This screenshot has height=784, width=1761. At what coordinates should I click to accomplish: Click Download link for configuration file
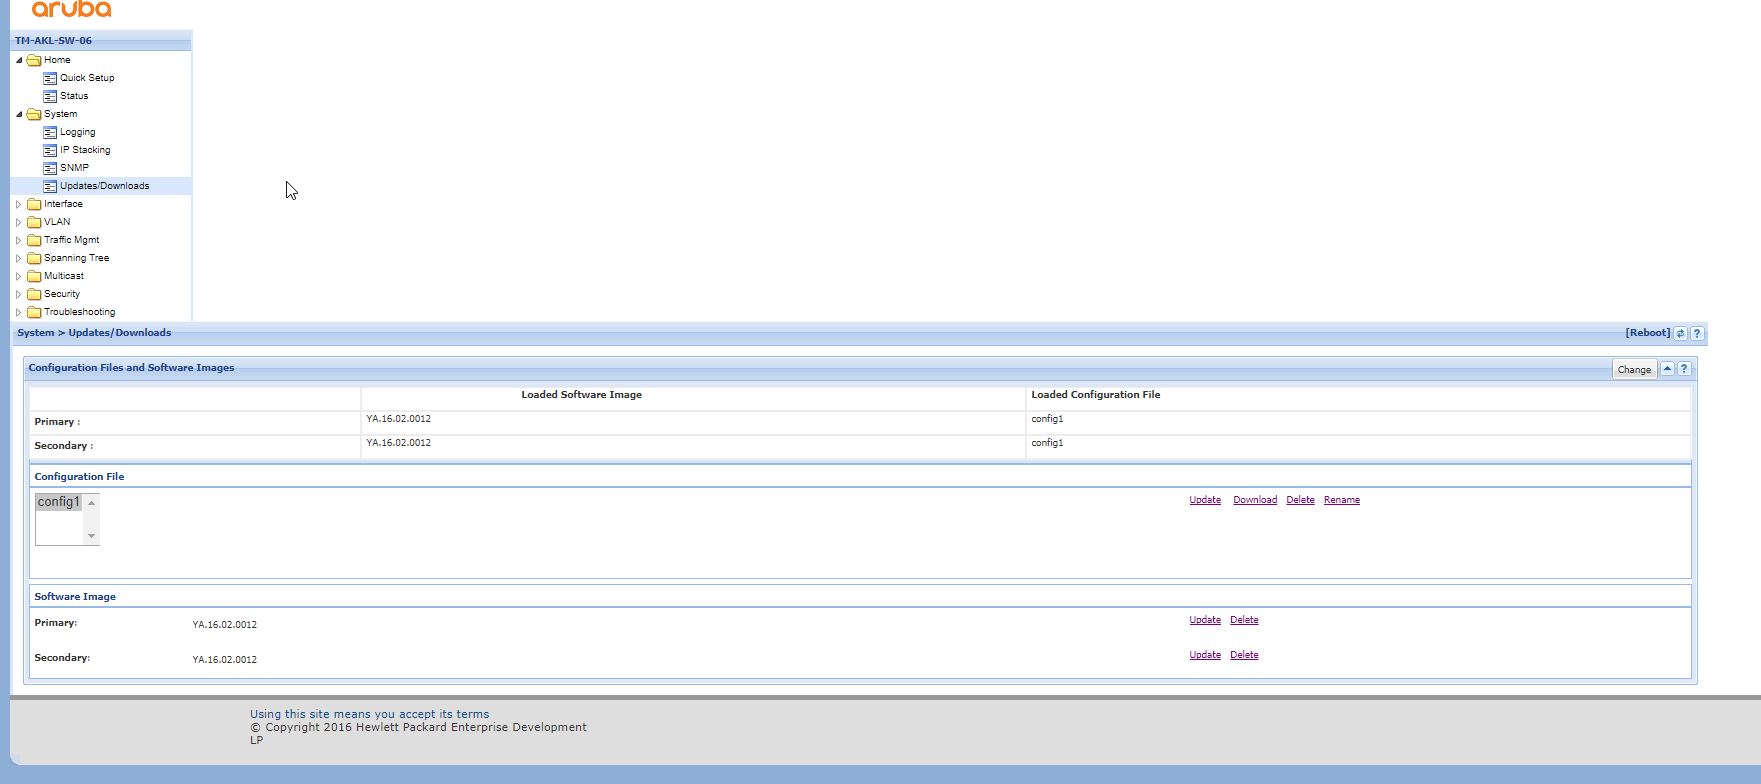pos(1254,500)
